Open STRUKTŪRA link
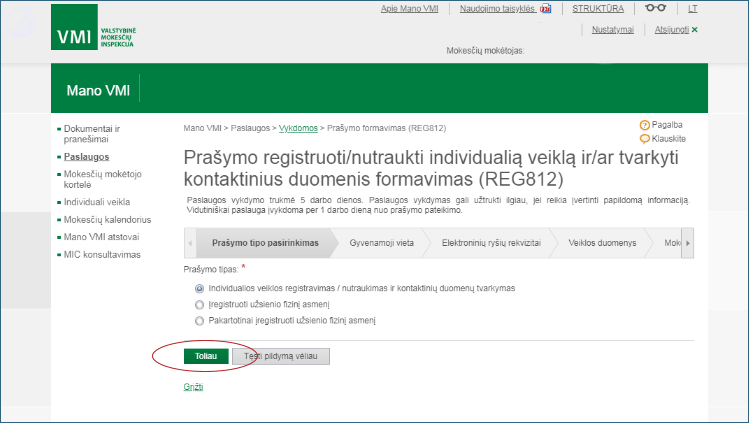 (x=598, y=9)
